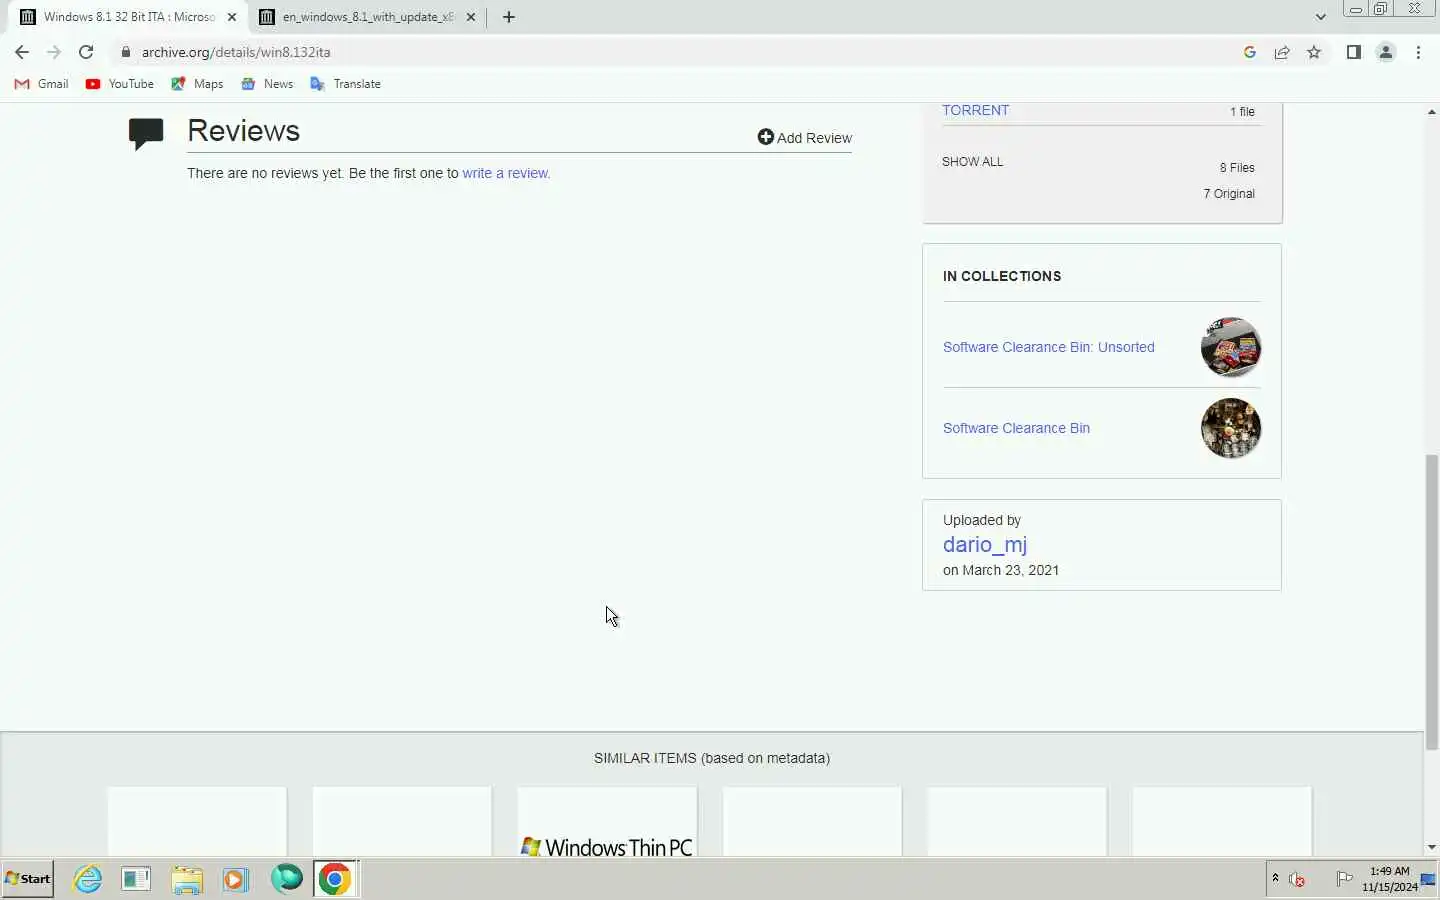
Task: Click the scrollbar down arrow
Action: click(x=1431, y=847)
